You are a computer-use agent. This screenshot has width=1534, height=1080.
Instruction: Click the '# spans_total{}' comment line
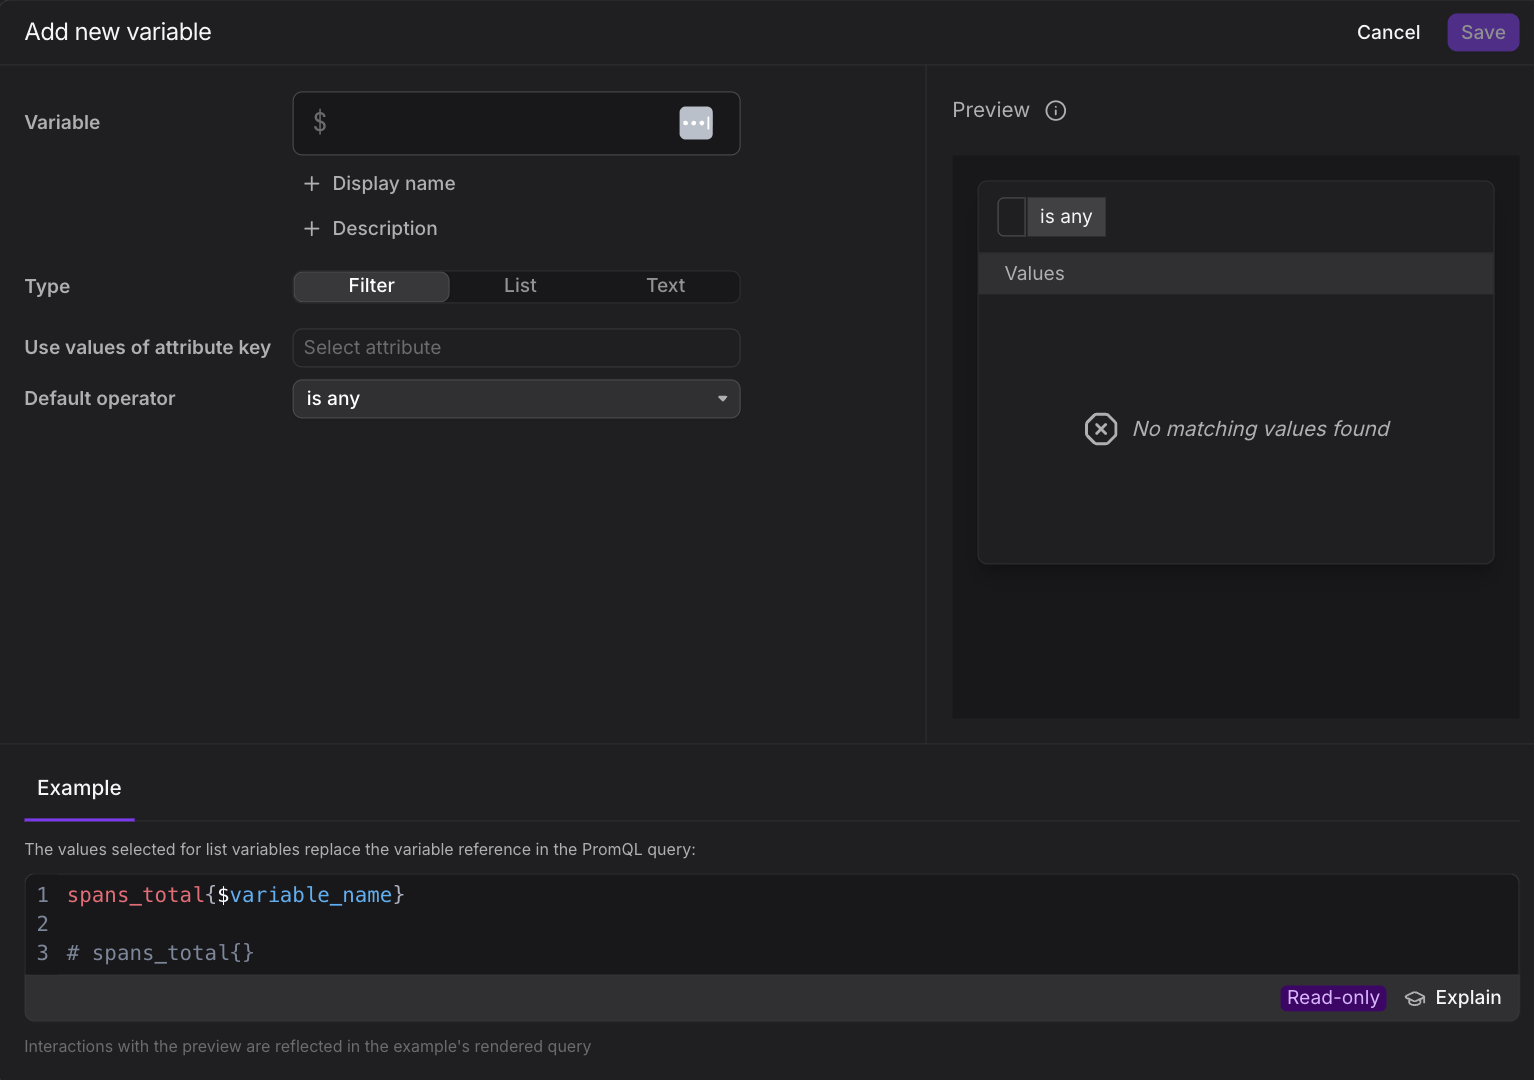point(161,953)
